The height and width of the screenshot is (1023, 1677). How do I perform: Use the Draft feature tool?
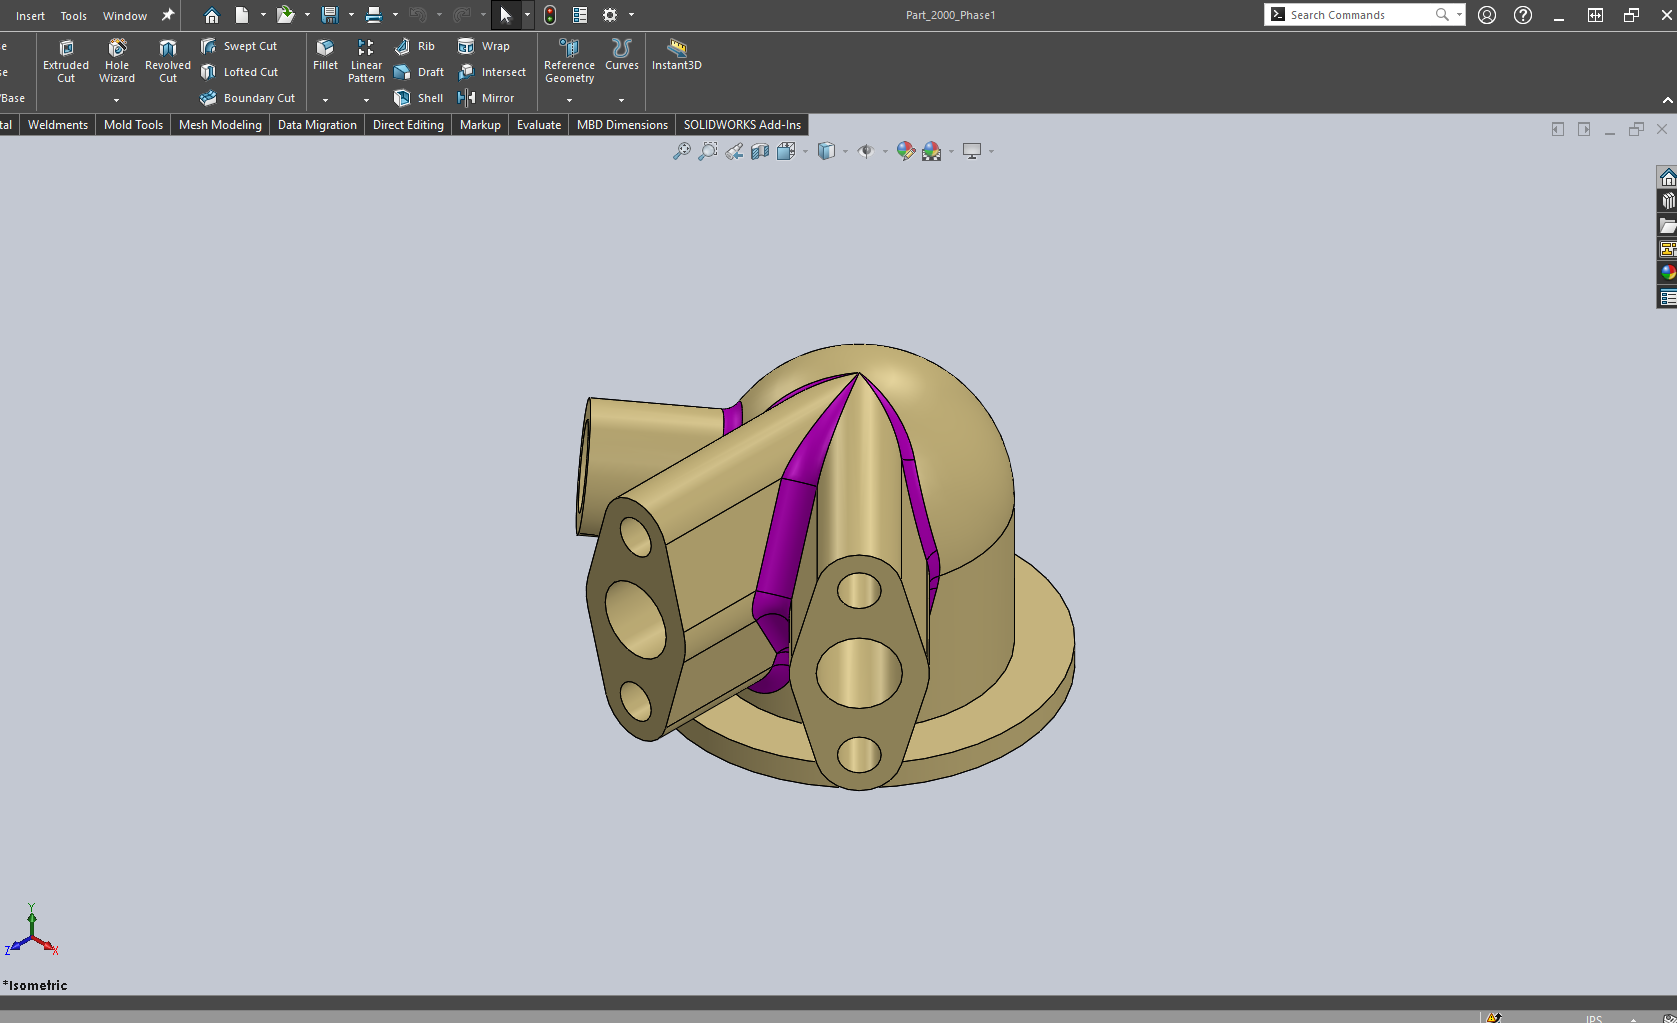(419, 72)
